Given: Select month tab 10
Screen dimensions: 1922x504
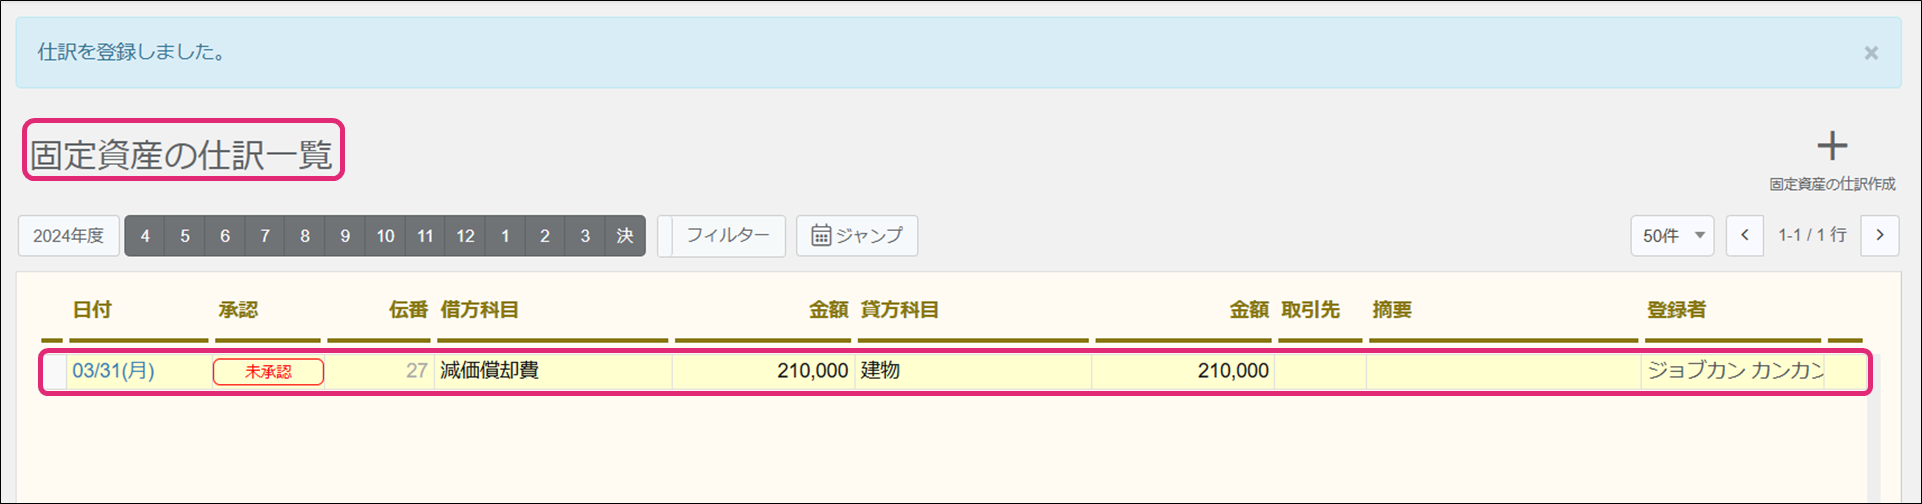Looking at the screenshot, I should click(x=385, y=236).
